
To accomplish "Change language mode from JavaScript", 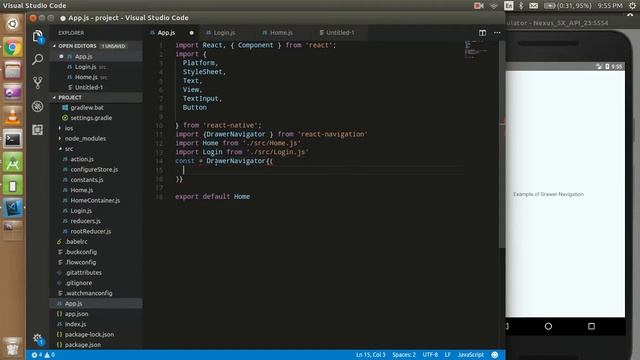I will click(x=471, y=355).
